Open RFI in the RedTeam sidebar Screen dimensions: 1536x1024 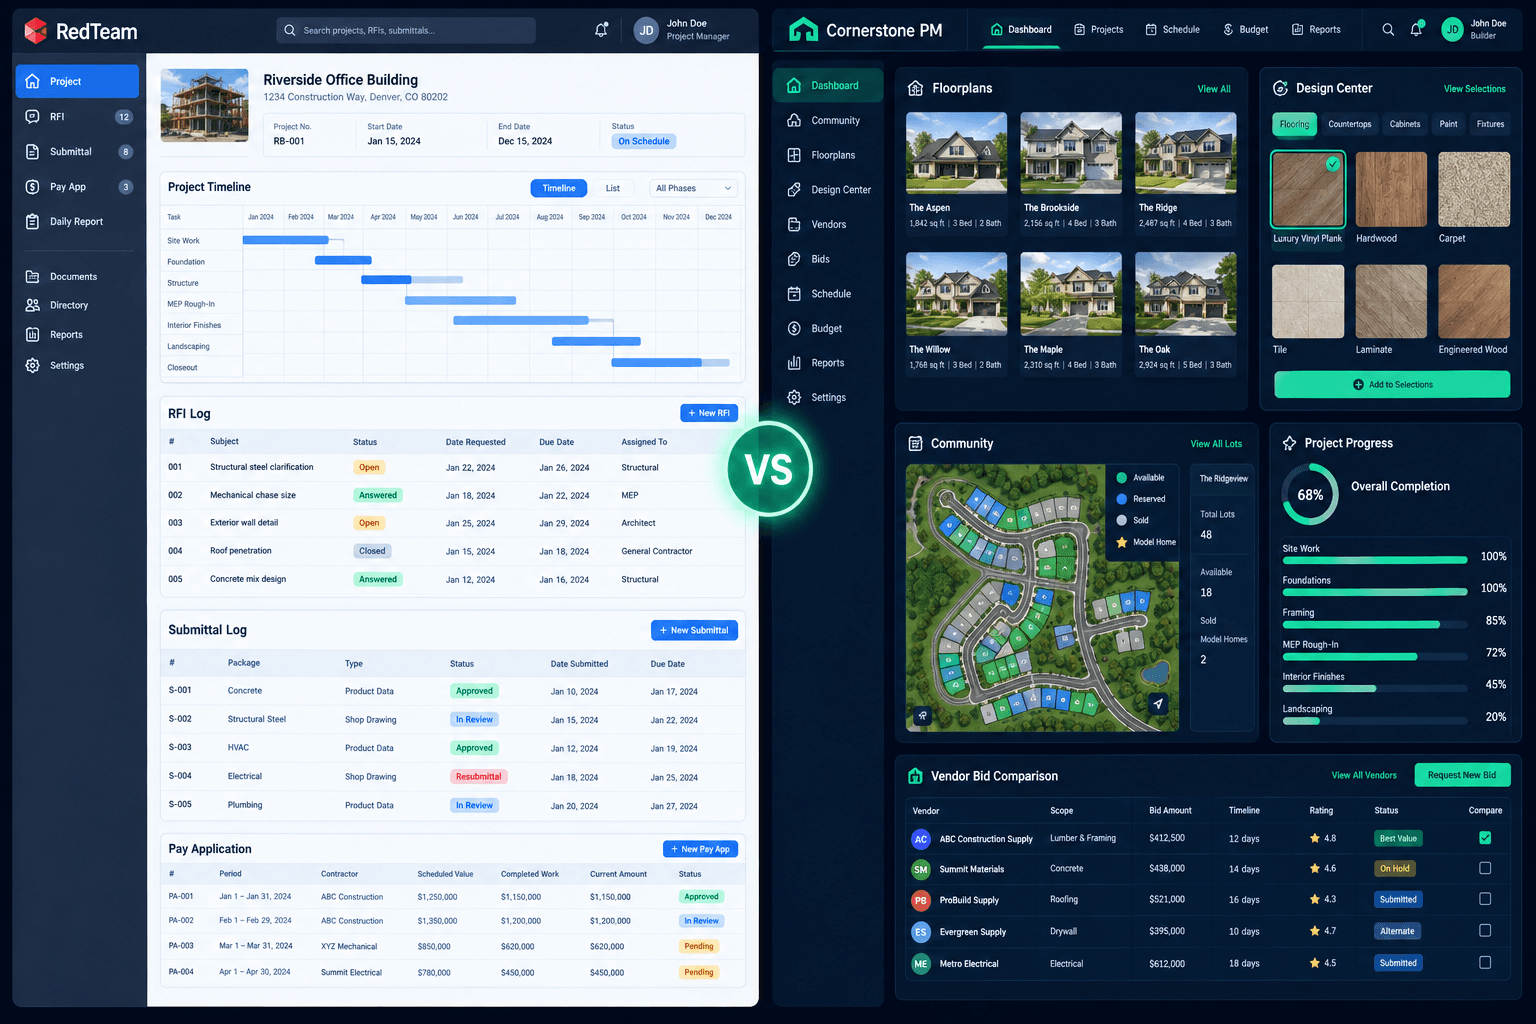click(x=77, y=117)
